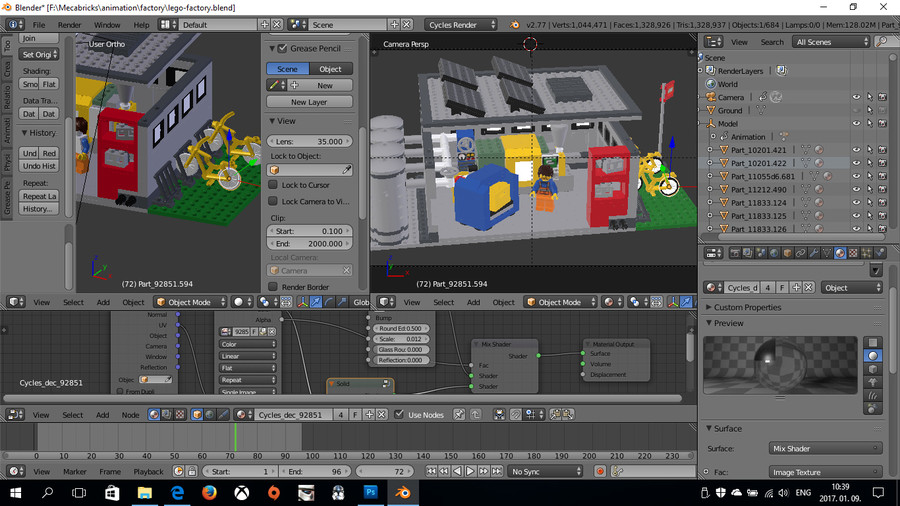Hide the Camera object with its eye icon
The height and width of the screenshot is (506, 900).
click(x=856, y=98)
